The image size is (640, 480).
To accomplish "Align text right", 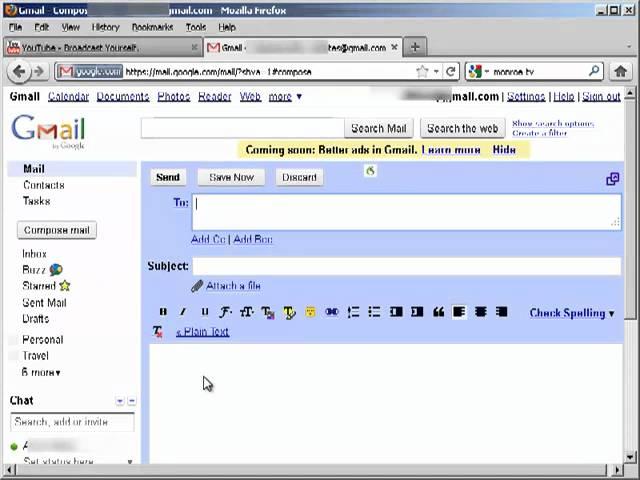I will pos(502,312).
